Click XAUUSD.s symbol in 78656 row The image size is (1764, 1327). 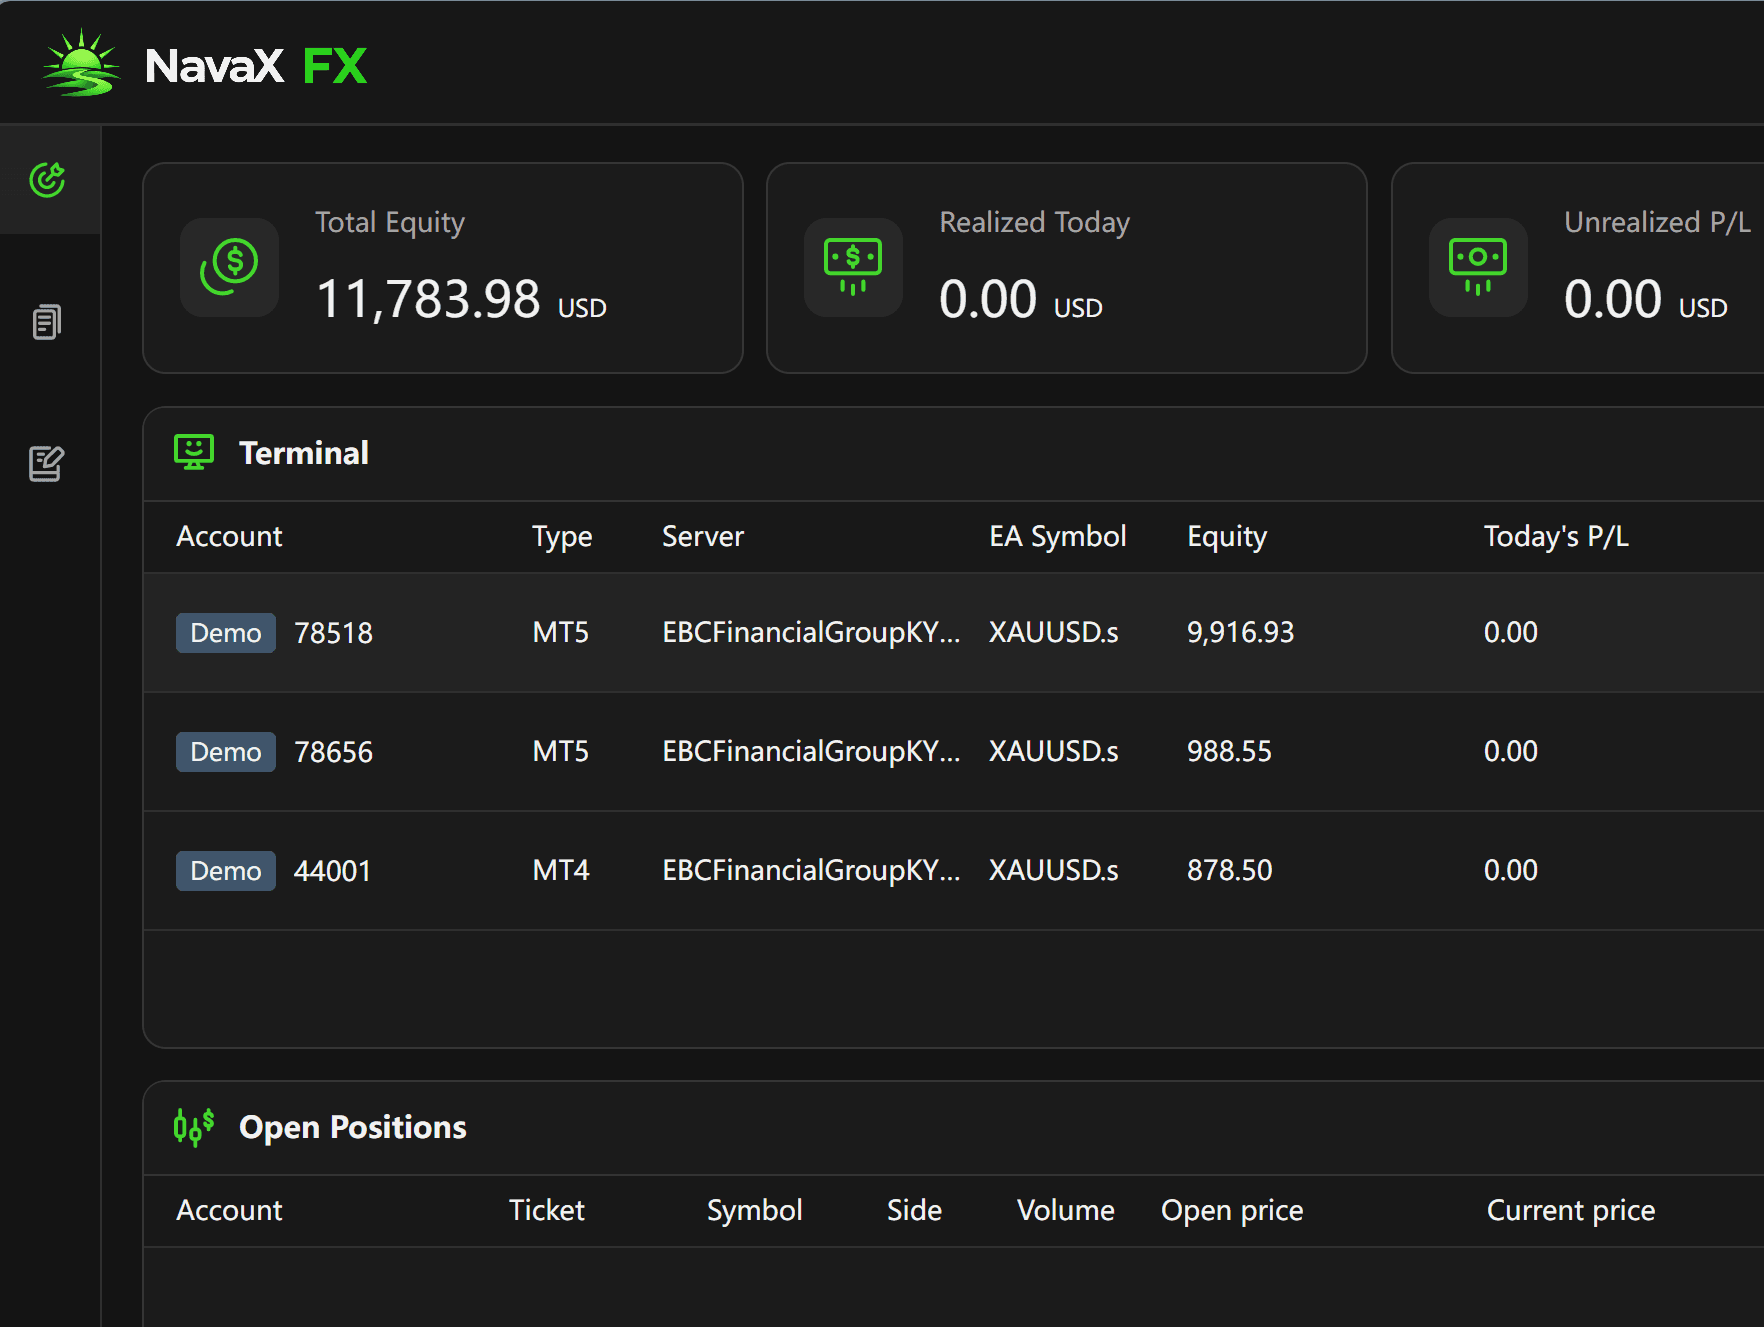[1054, 751]
